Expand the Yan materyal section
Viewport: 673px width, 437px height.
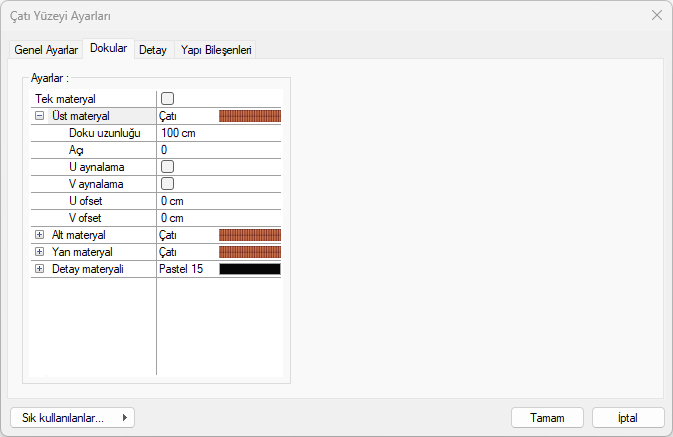click(x=39, y=252)
